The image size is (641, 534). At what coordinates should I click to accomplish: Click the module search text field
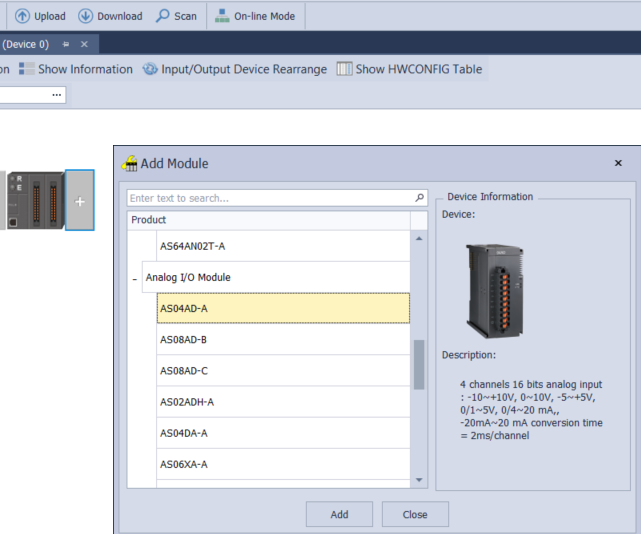pos(270,198)
